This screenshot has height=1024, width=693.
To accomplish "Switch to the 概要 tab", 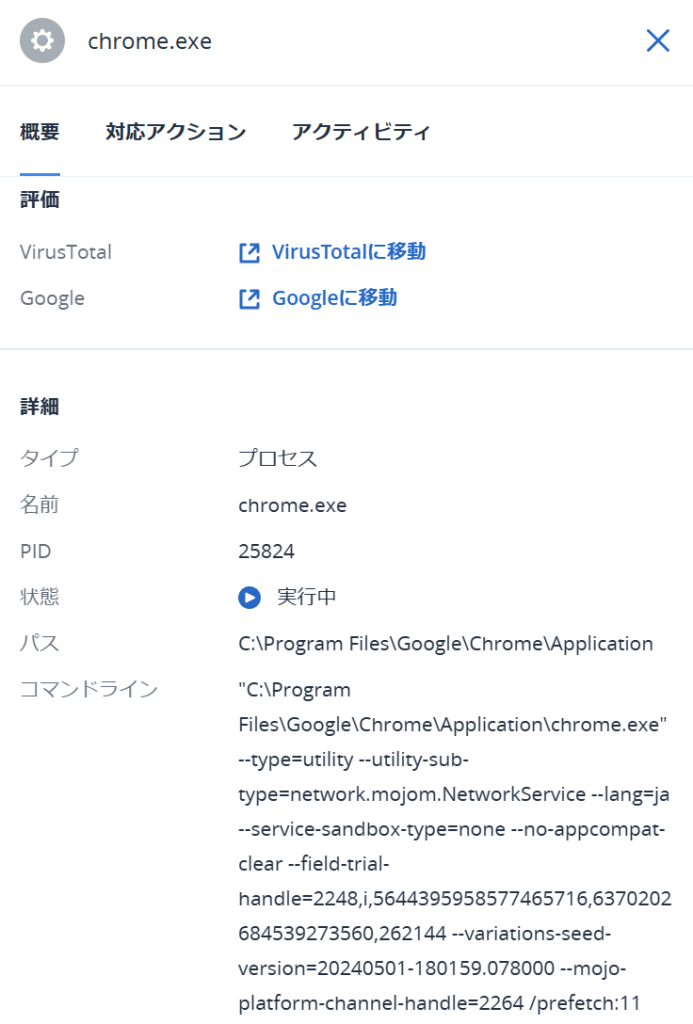I will [x=40, y=132].
